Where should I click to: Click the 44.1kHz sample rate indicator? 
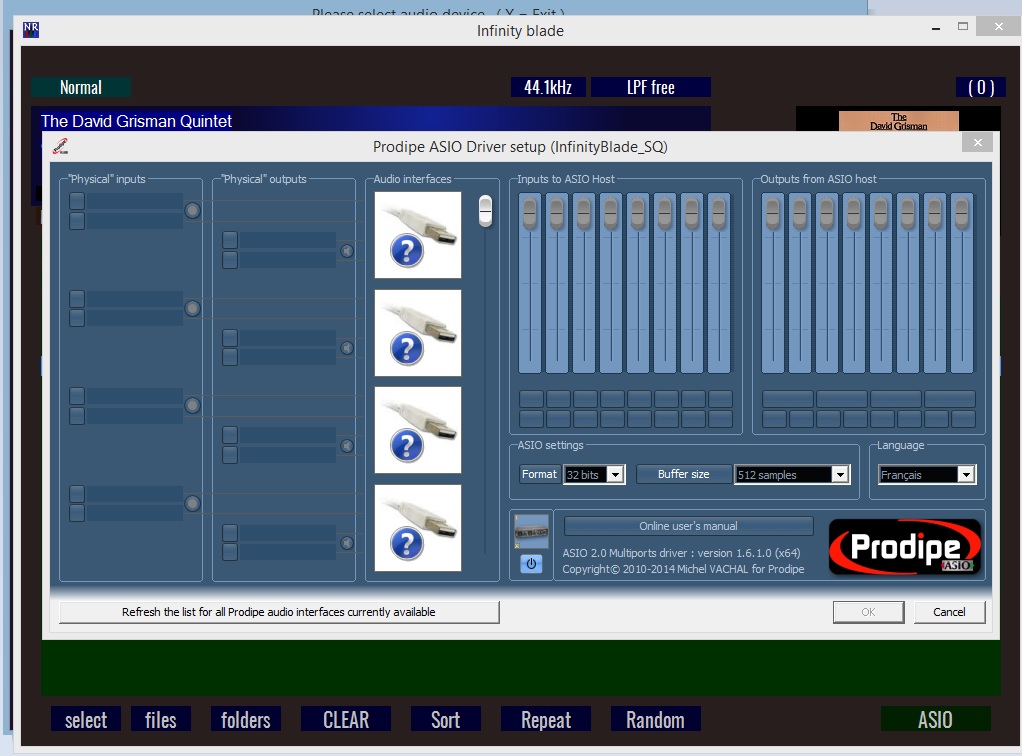[x=548, y=87]
